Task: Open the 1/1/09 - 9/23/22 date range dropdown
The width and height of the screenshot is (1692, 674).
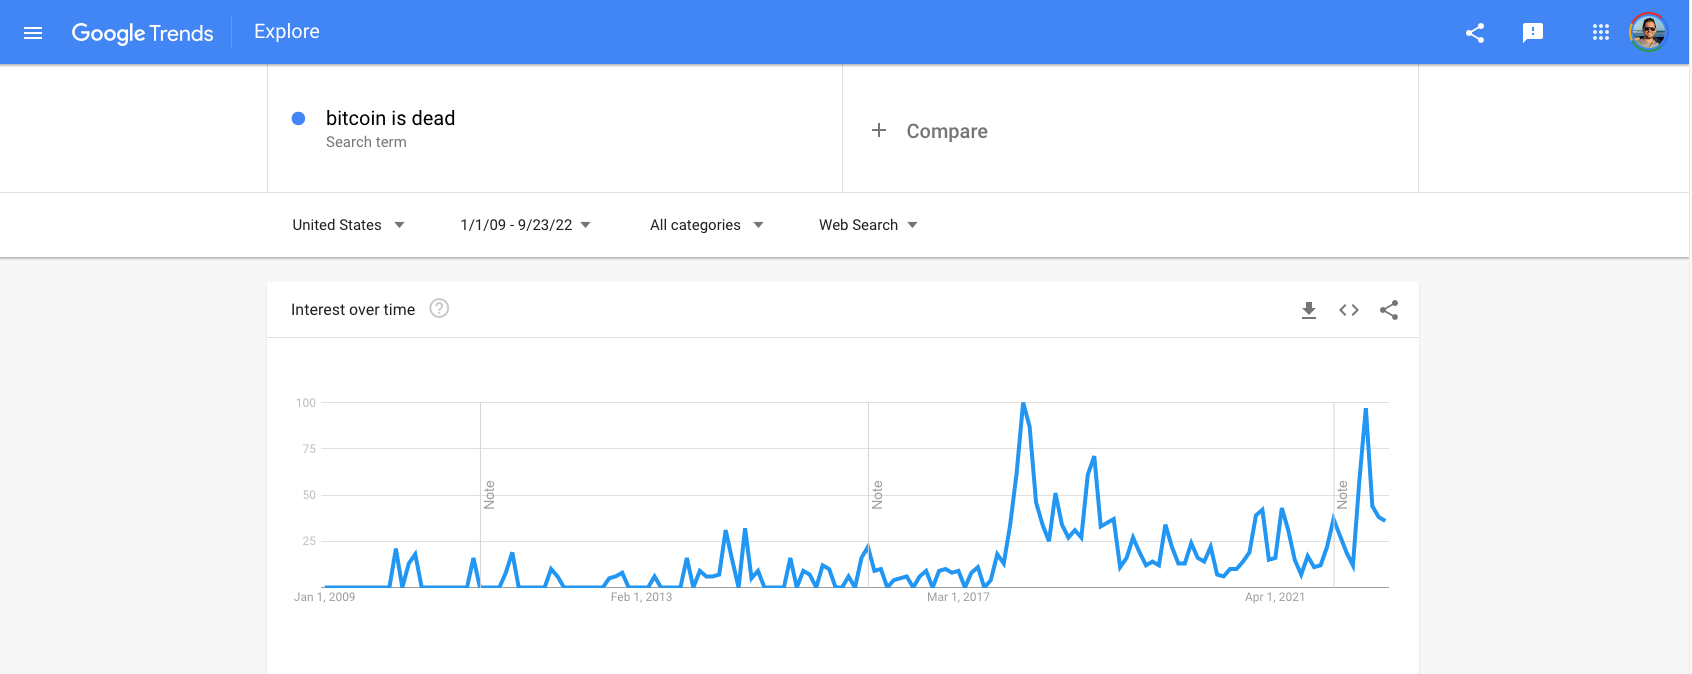Action: coord(525,225)
